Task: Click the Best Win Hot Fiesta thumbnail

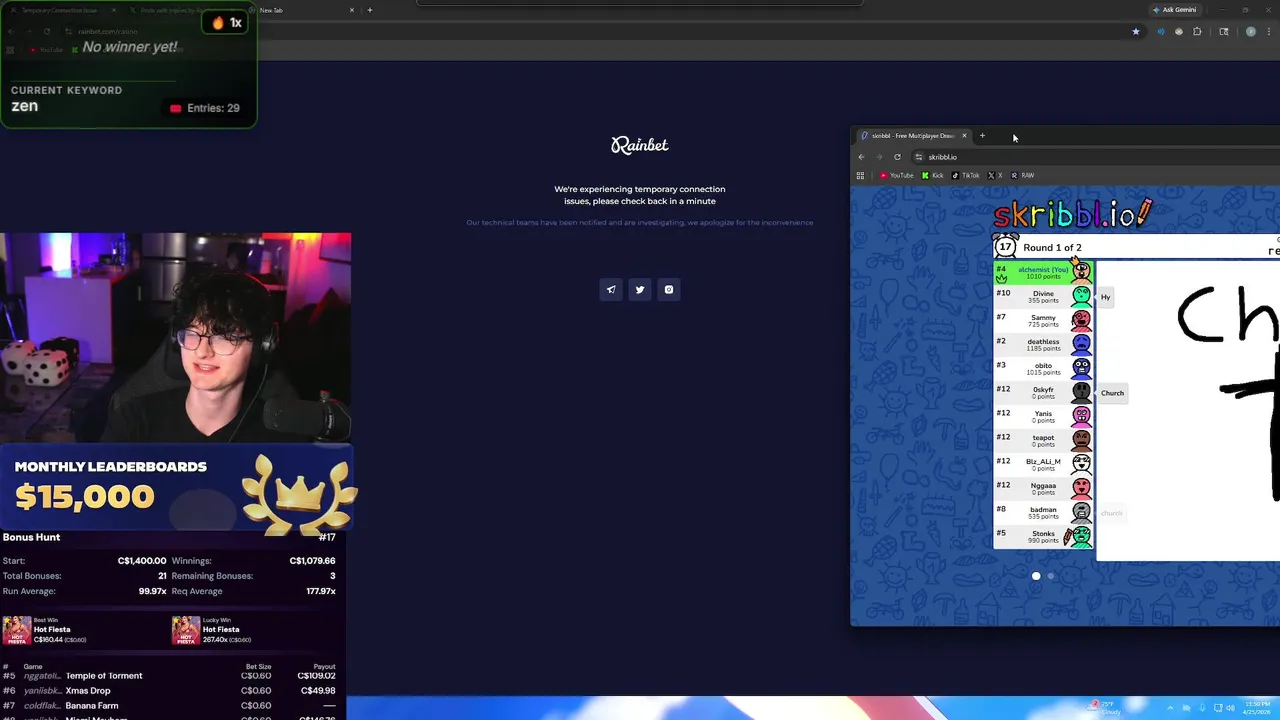Action: click(17, 630)
